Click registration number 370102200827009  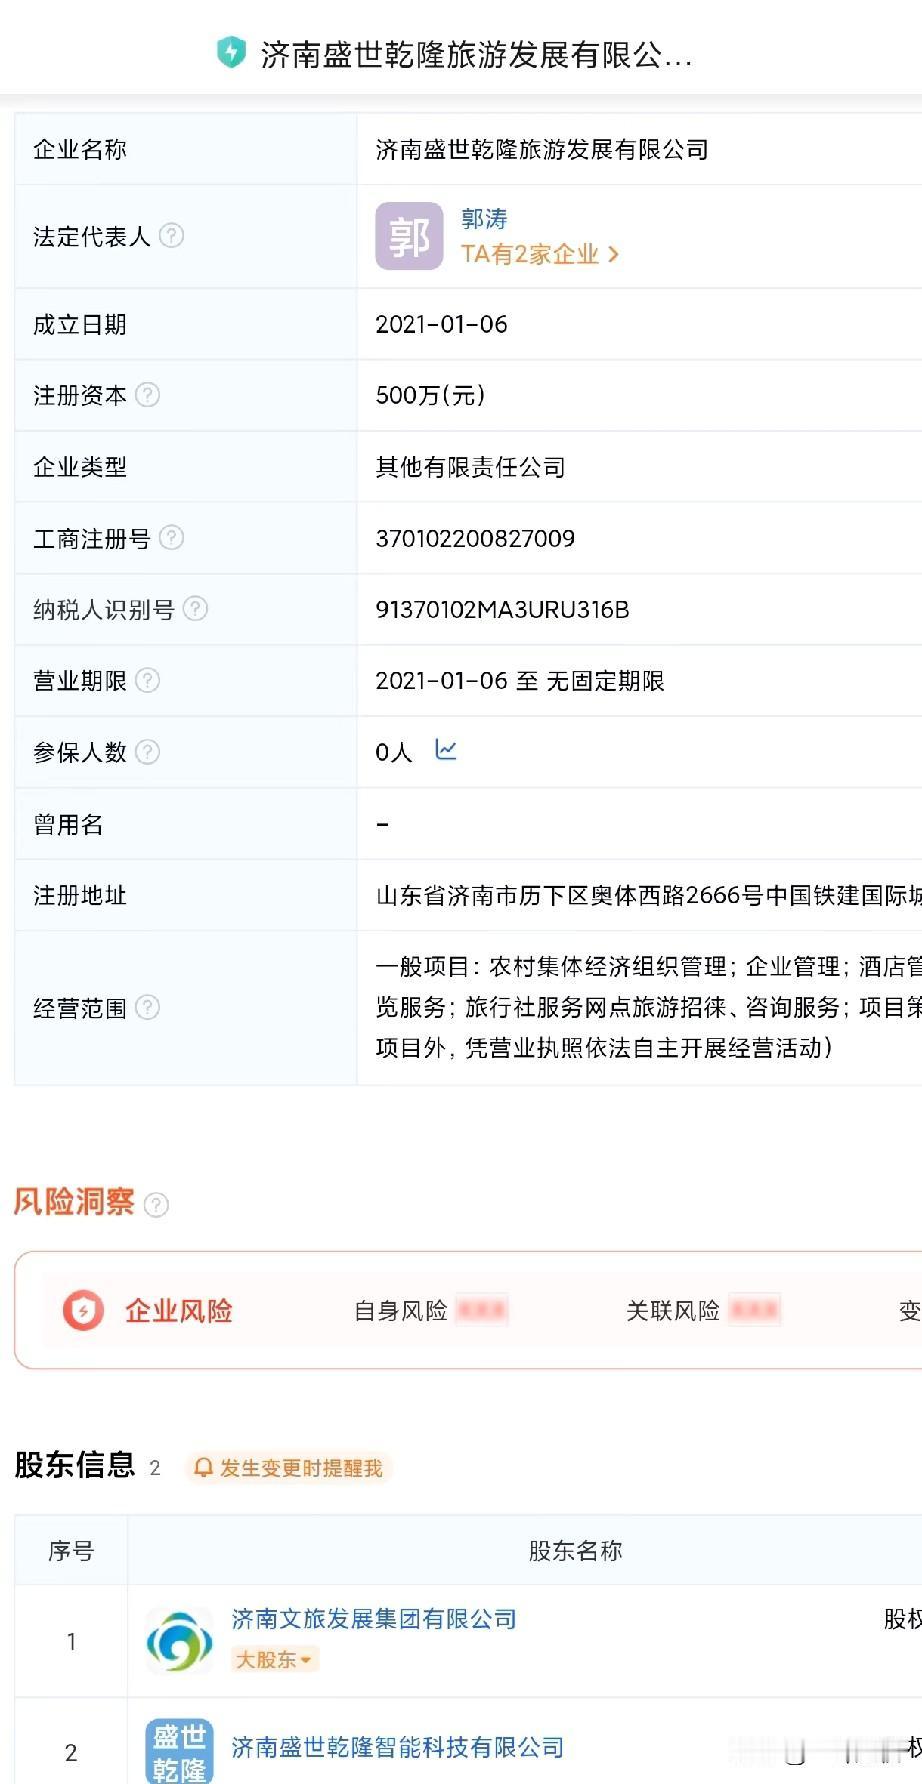click(475, 538)
